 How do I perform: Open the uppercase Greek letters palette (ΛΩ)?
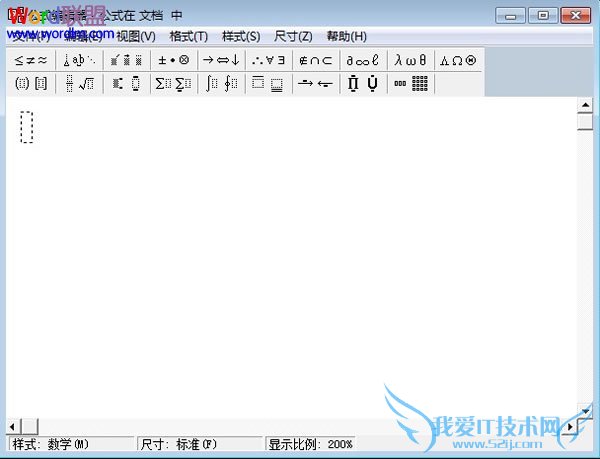click(458, 60)
